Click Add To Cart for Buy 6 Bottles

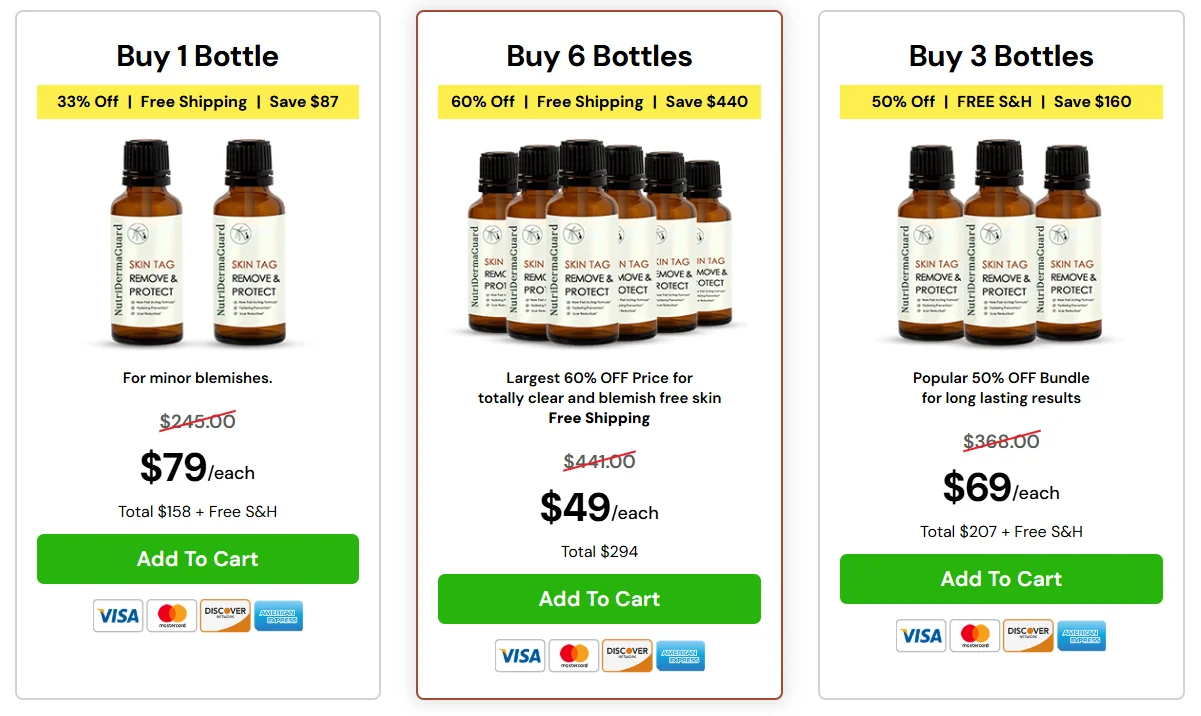tap(598, 599)
